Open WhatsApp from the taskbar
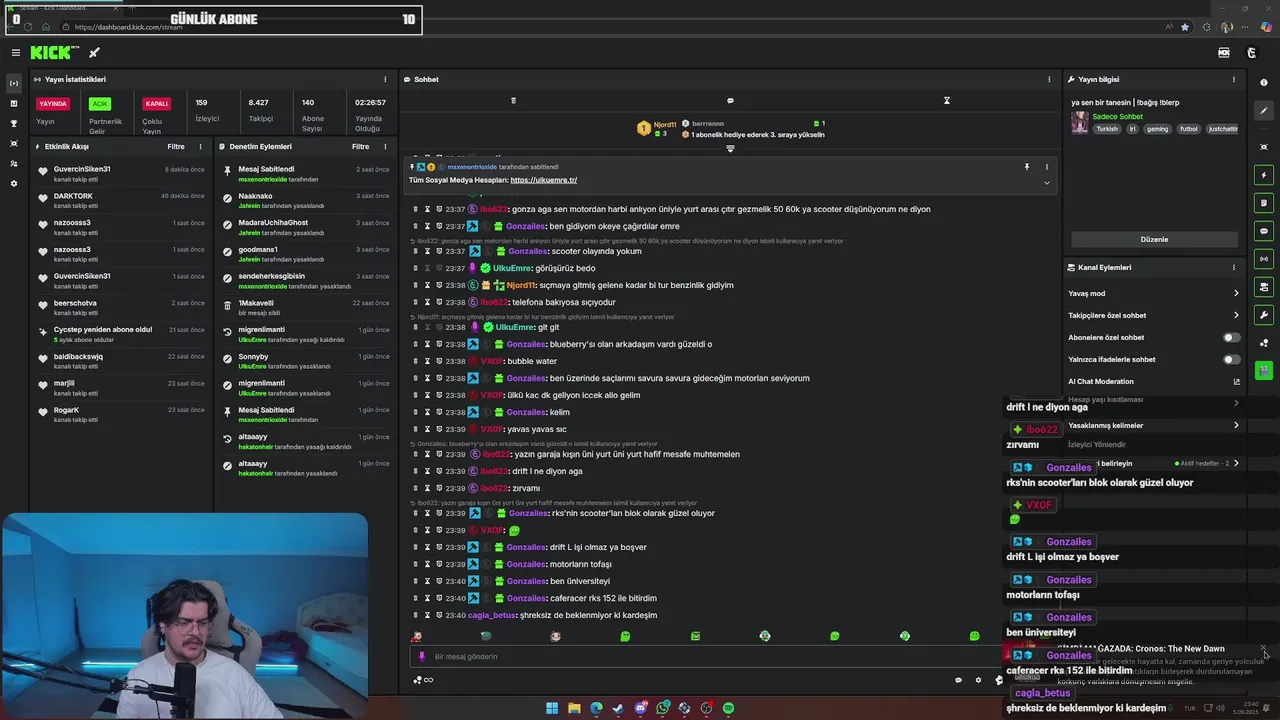The height and width of the screenshot is (720, 1280). (x=662, y=708)
